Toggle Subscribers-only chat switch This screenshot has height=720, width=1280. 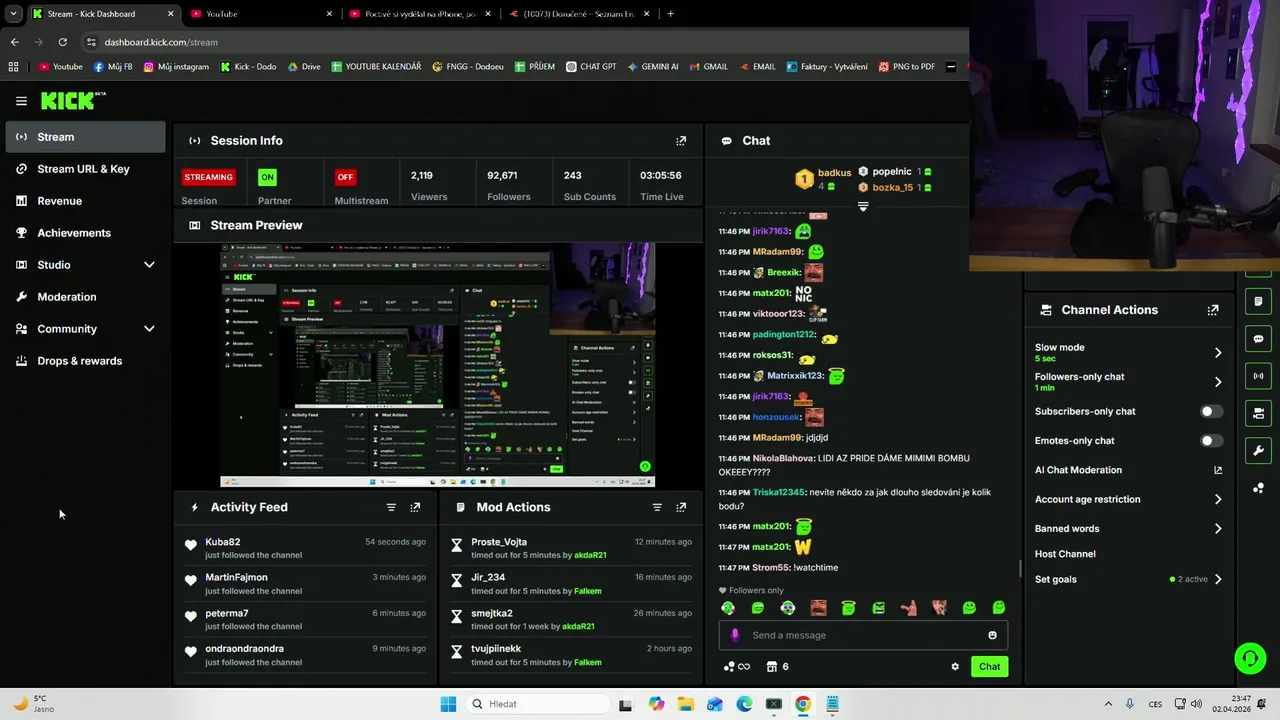coord(1211,411)
